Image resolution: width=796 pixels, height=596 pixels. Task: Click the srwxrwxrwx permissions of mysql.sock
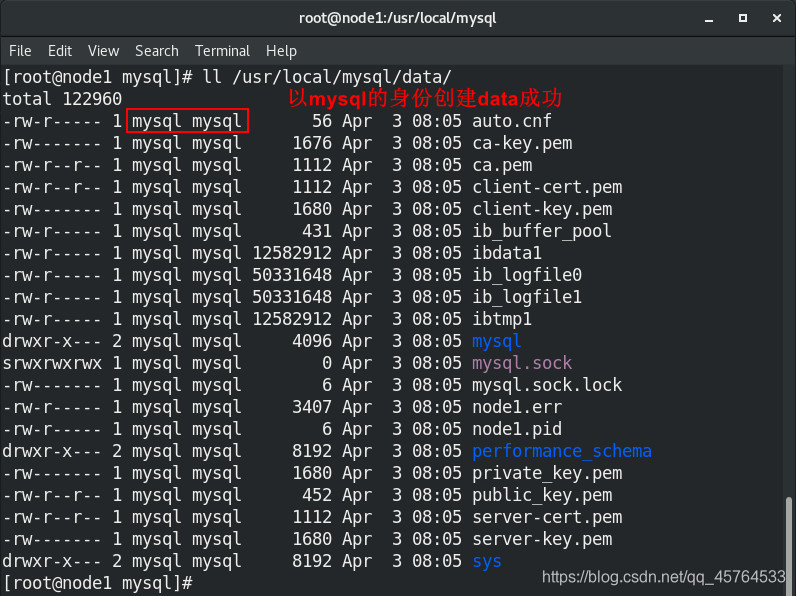click(52, 363)
